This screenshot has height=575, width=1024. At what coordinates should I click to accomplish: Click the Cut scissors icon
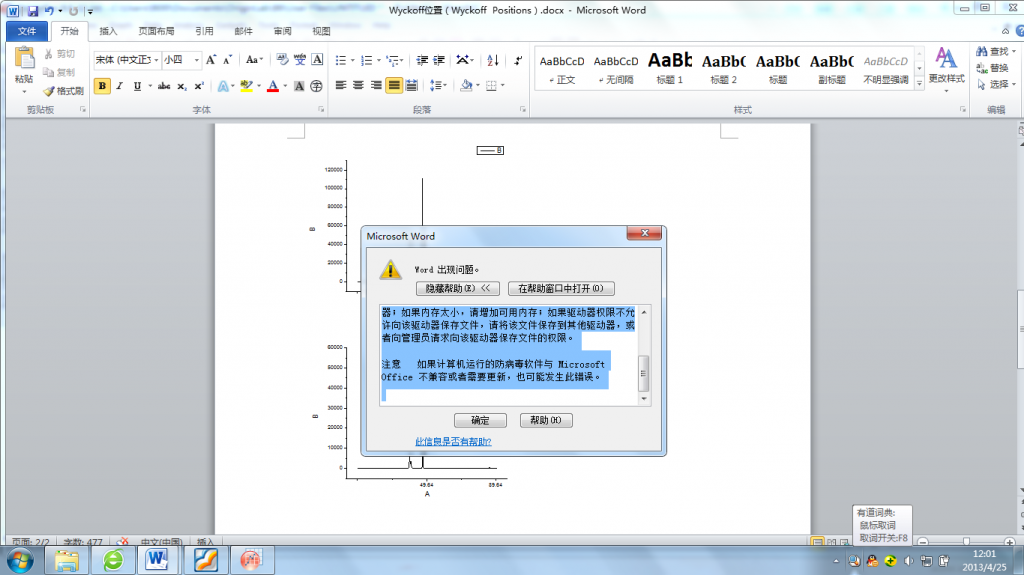coord(48,54)
